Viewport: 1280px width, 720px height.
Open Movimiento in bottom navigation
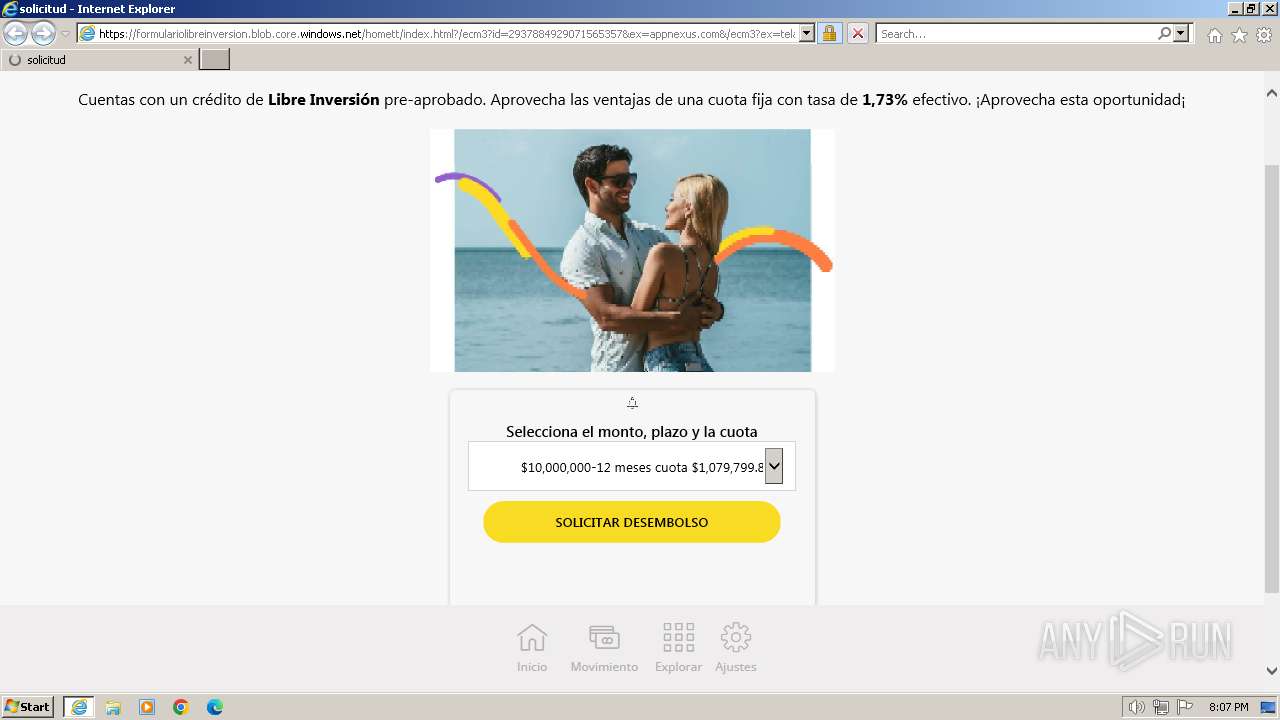coord(604,648)
